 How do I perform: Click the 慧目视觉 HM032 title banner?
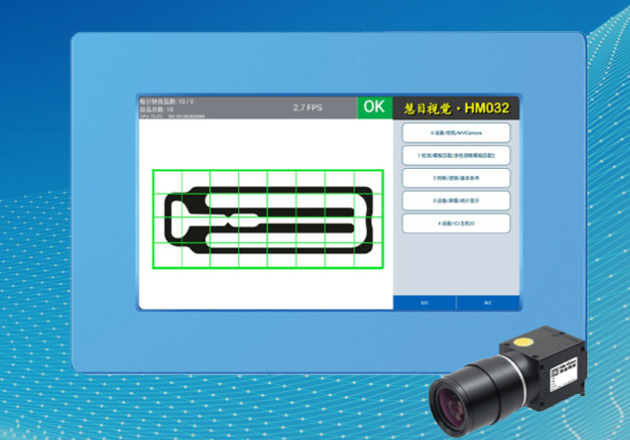pyautogui.click(x=456, y=107)
